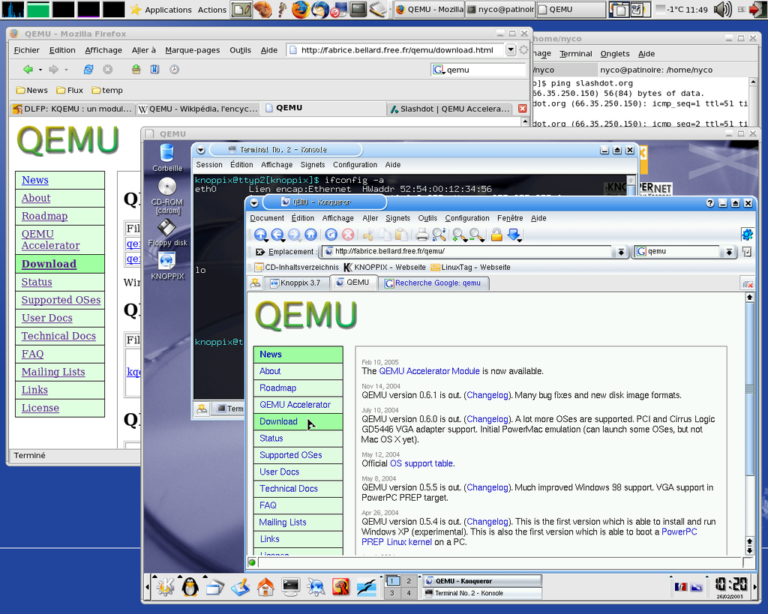This screenshot has height=614, width=768.
Task: Click the Firefox Reload icon
Action: tap(89, 70)
